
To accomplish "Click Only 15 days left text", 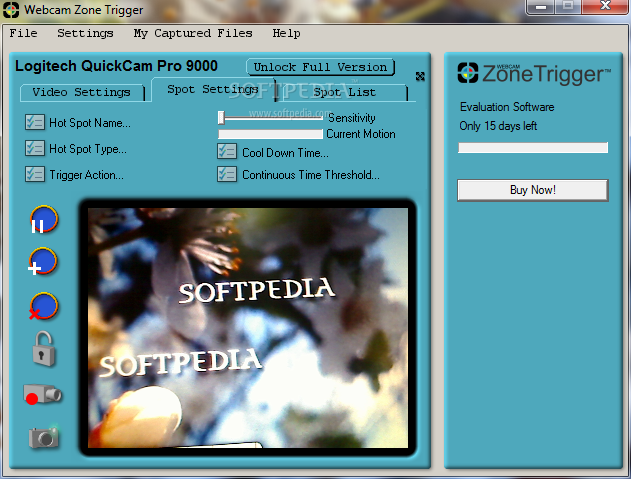I will point(498,126).
